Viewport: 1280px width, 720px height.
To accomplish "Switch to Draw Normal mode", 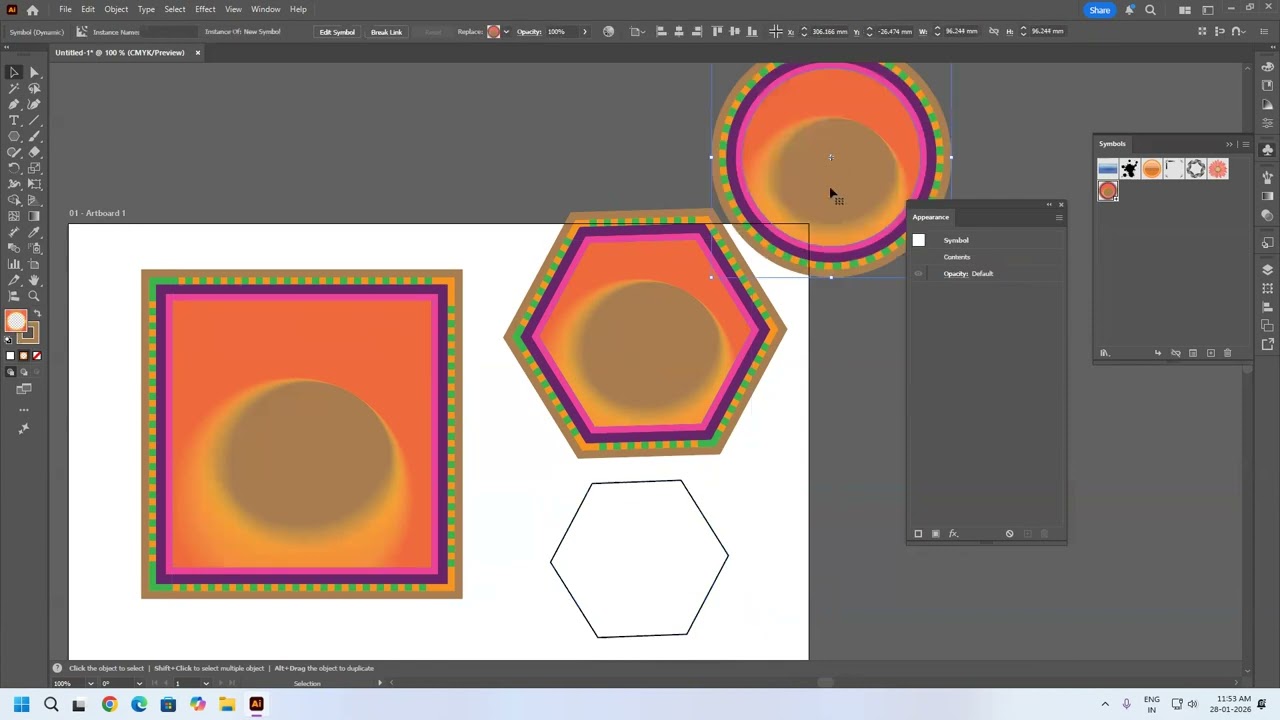I will (11, 372).
